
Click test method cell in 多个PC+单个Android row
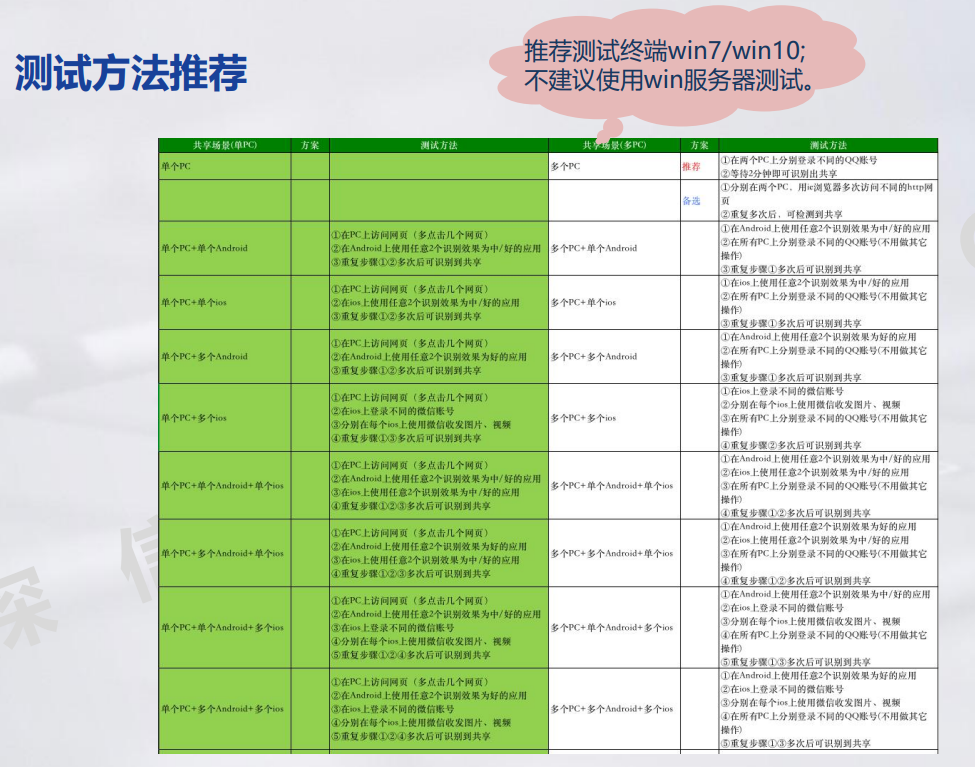[828, 248]
